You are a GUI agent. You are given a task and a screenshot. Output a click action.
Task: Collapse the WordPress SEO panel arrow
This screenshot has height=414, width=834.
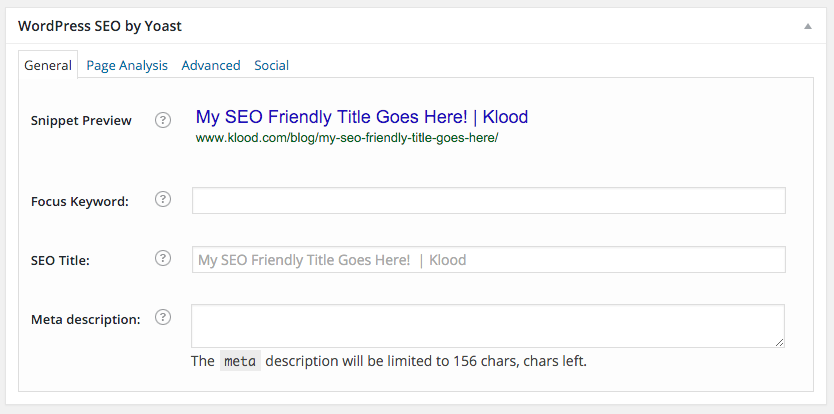coord(808,26)
